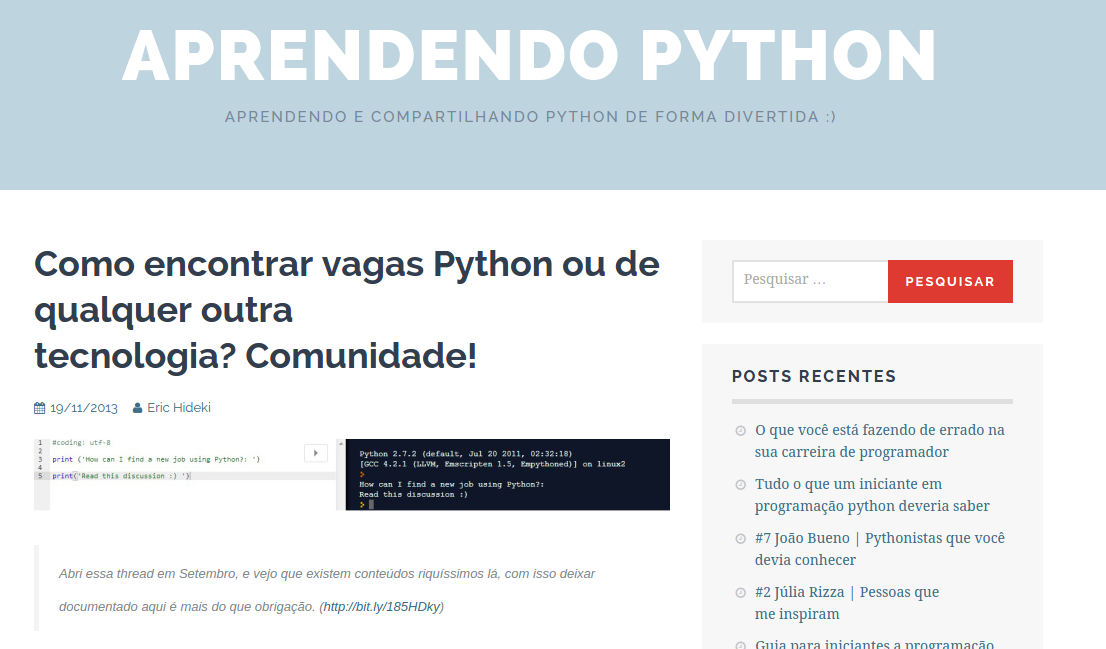Open 'Guia para iniciantes a programação' post
The width and height of the screenshot is (1106, 649).
874,643
